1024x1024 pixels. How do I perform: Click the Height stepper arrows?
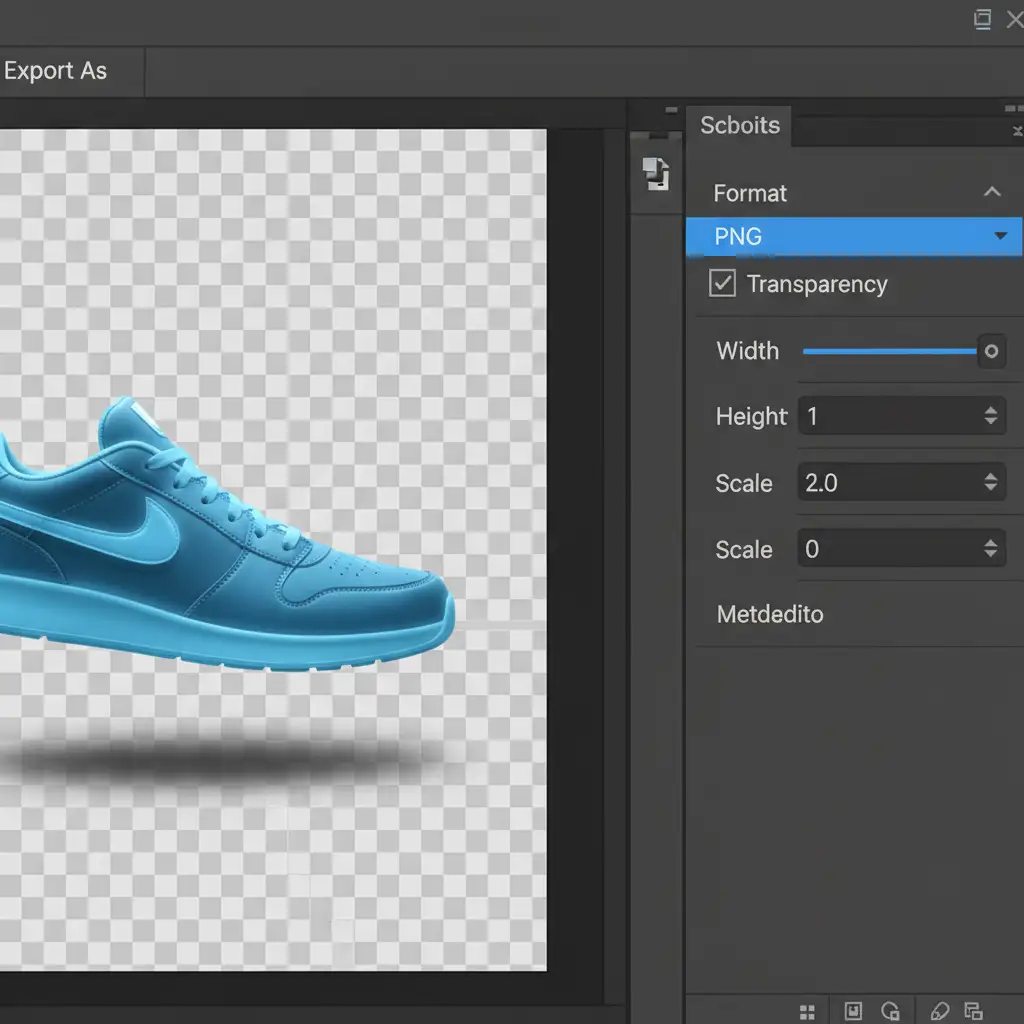click(990, 416)
